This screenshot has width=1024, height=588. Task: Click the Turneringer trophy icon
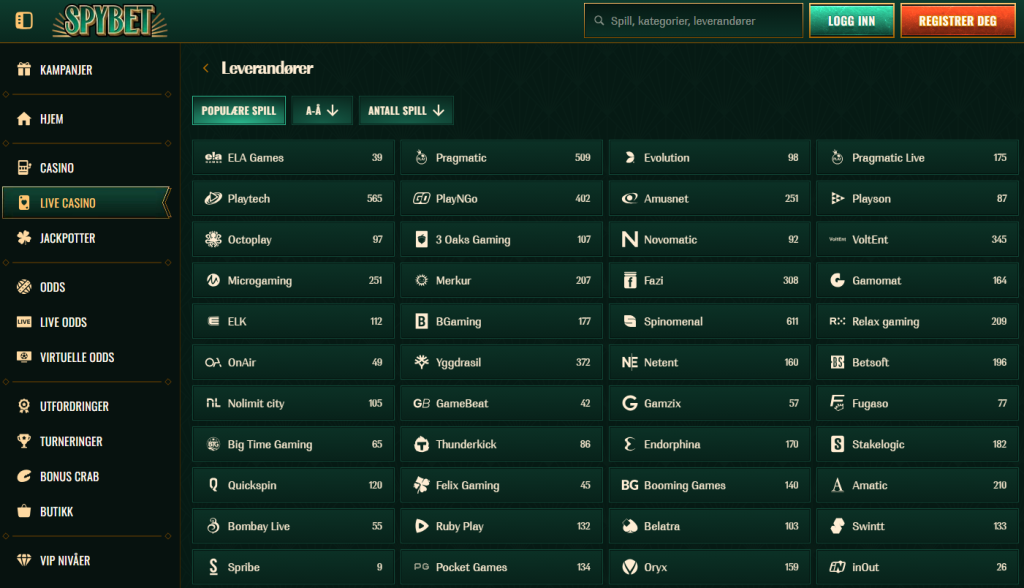[x=24, y=441]
